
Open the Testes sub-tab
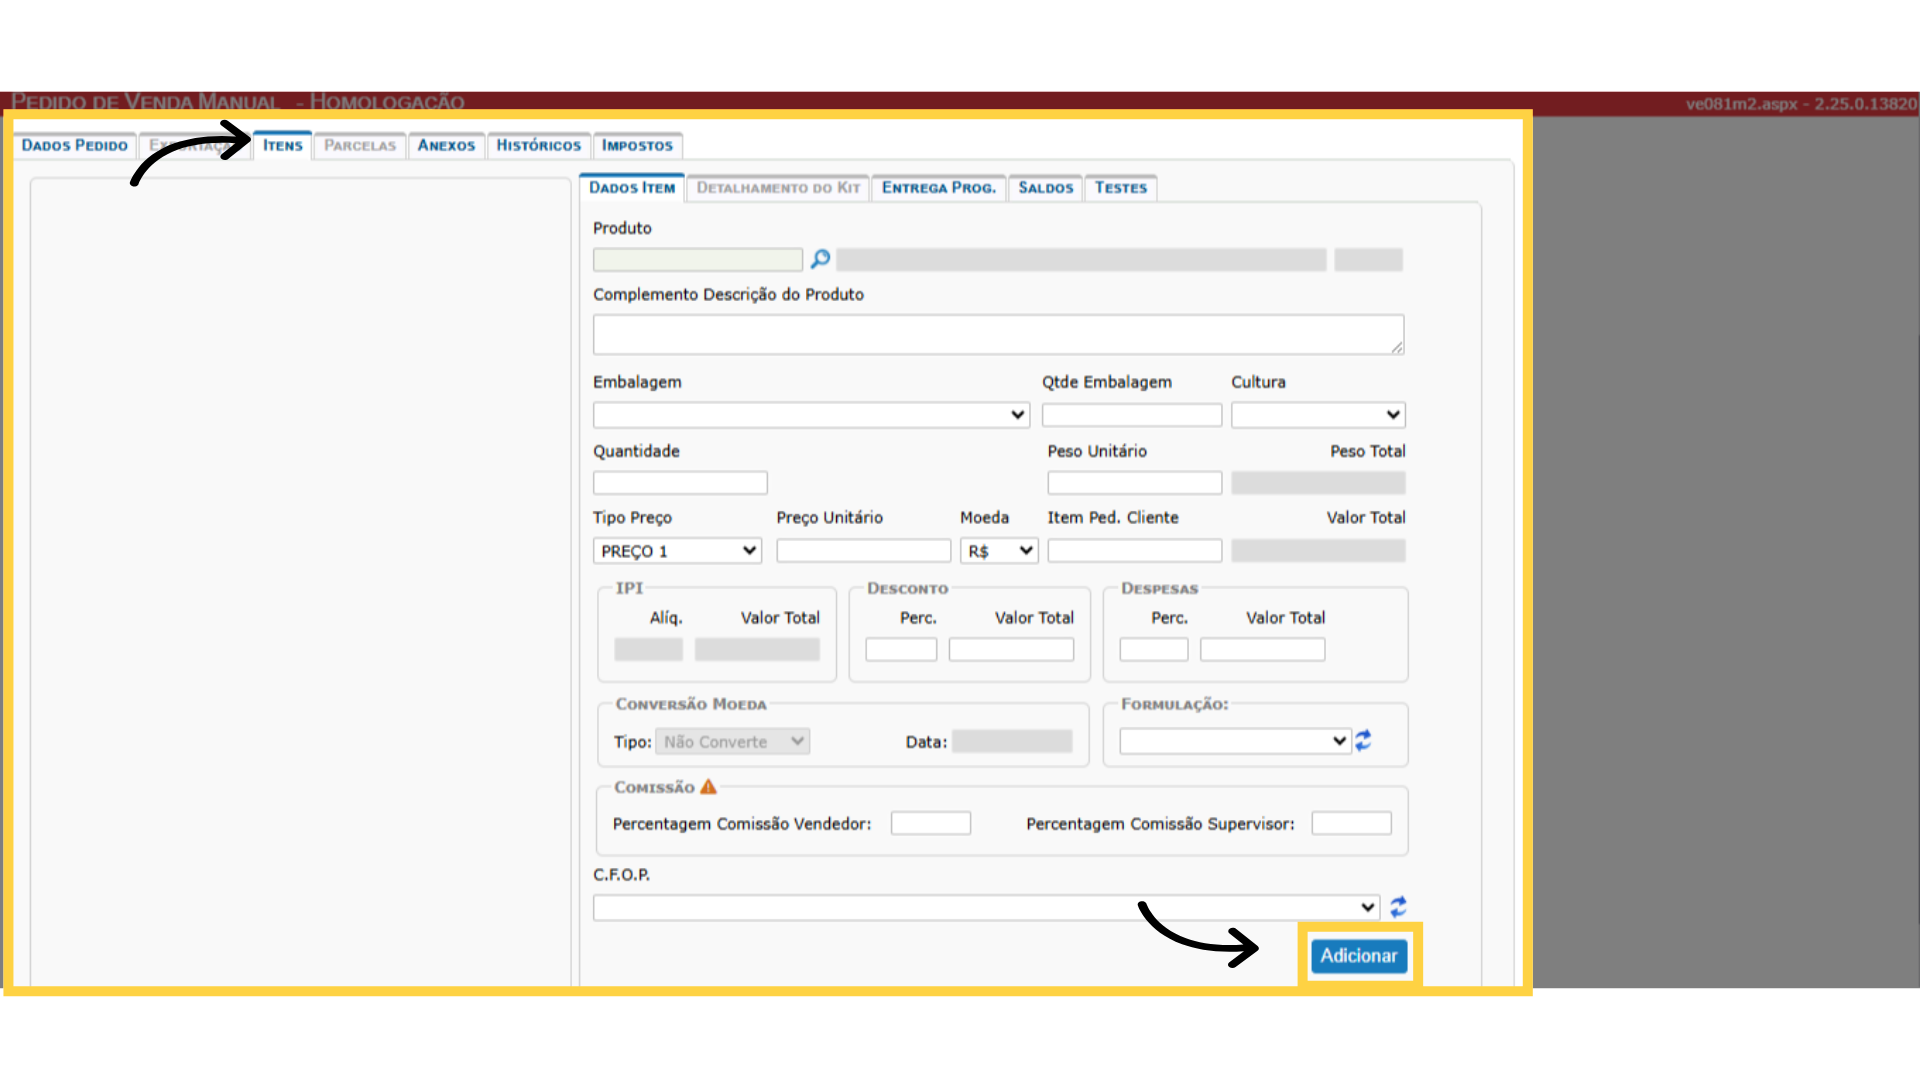(x=1121, y=188)
